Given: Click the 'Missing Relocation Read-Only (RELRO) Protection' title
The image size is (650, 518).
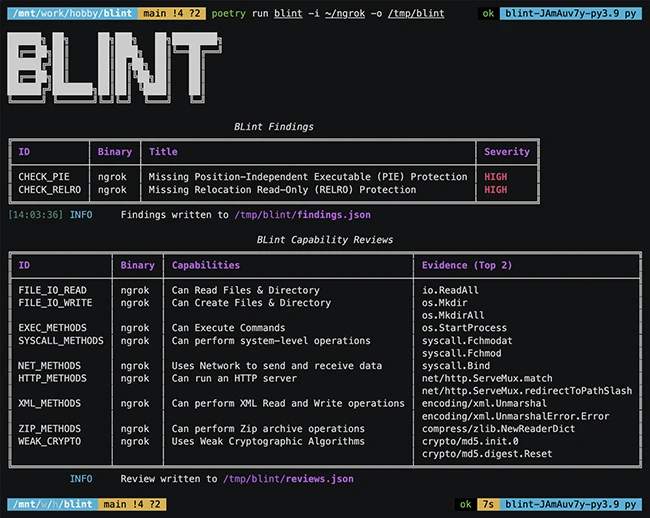Looking at the screenshot, I should [282, 190].
